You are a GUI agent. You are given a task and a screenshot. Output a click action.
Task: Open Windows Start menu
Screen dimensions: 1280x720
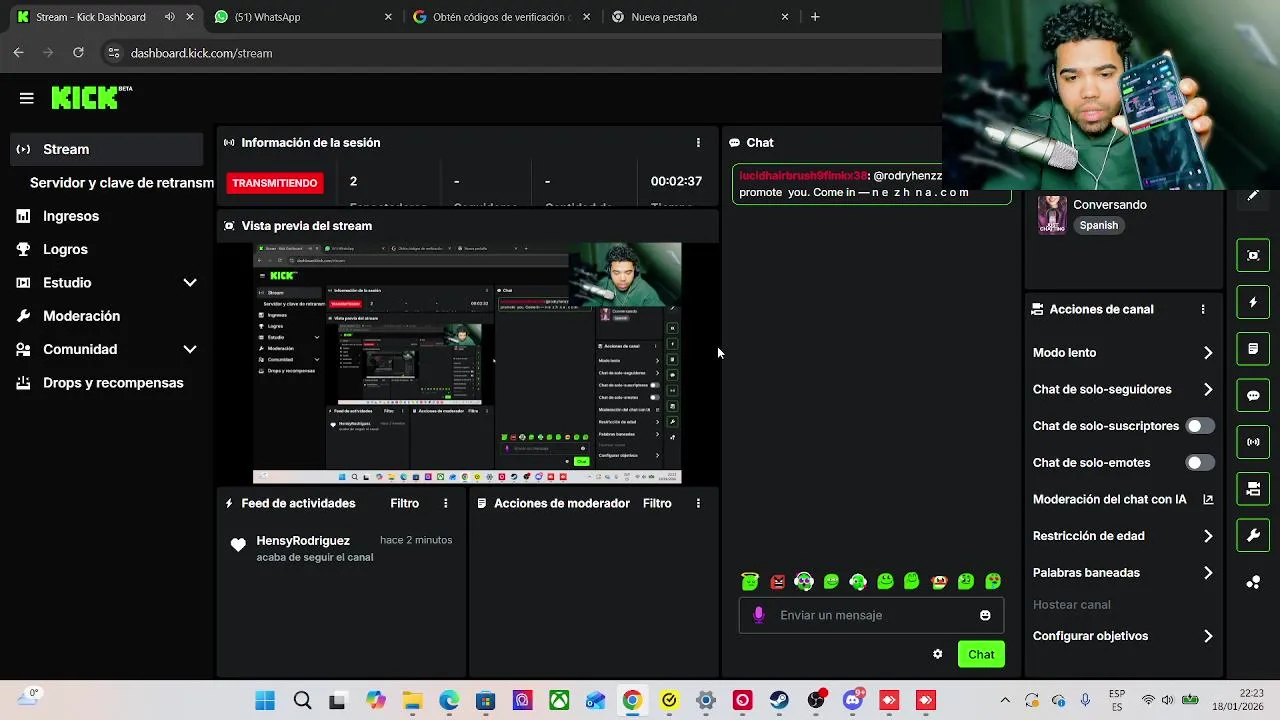point(265,701)
